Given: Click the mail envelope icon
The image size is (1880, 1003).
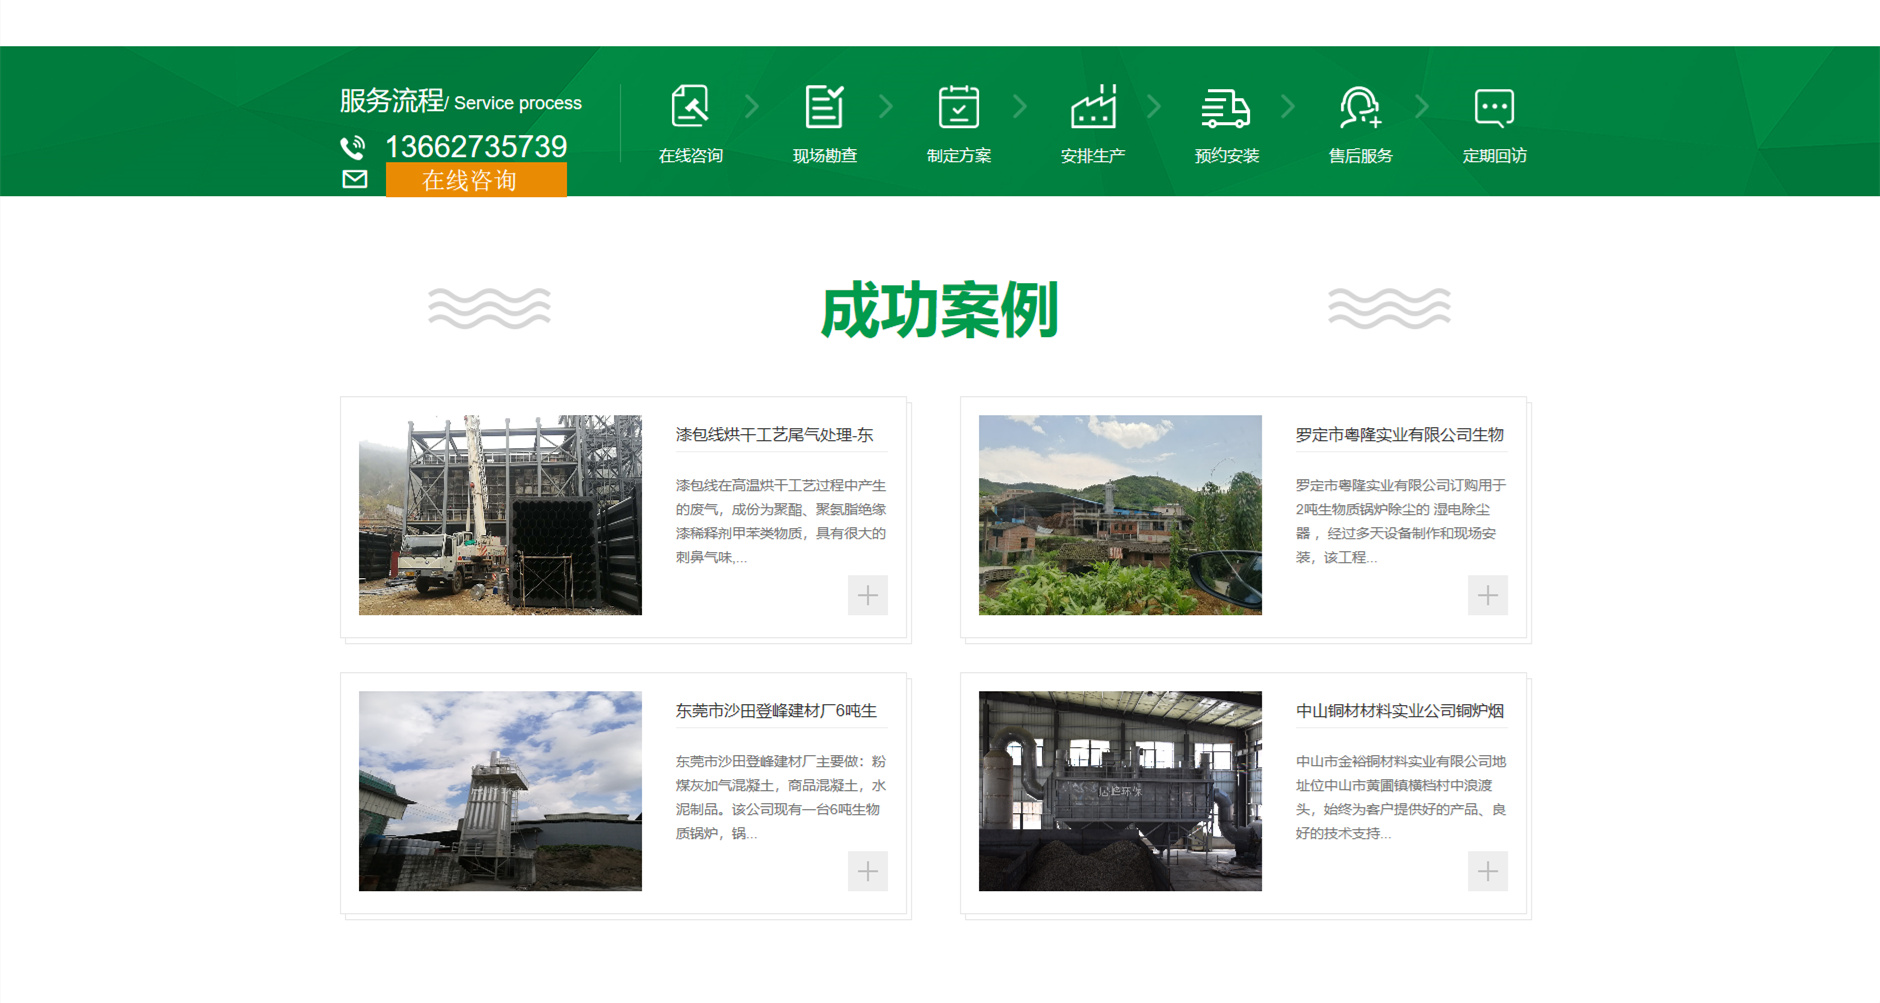Looking at the screenshot, I should [355, 179].
